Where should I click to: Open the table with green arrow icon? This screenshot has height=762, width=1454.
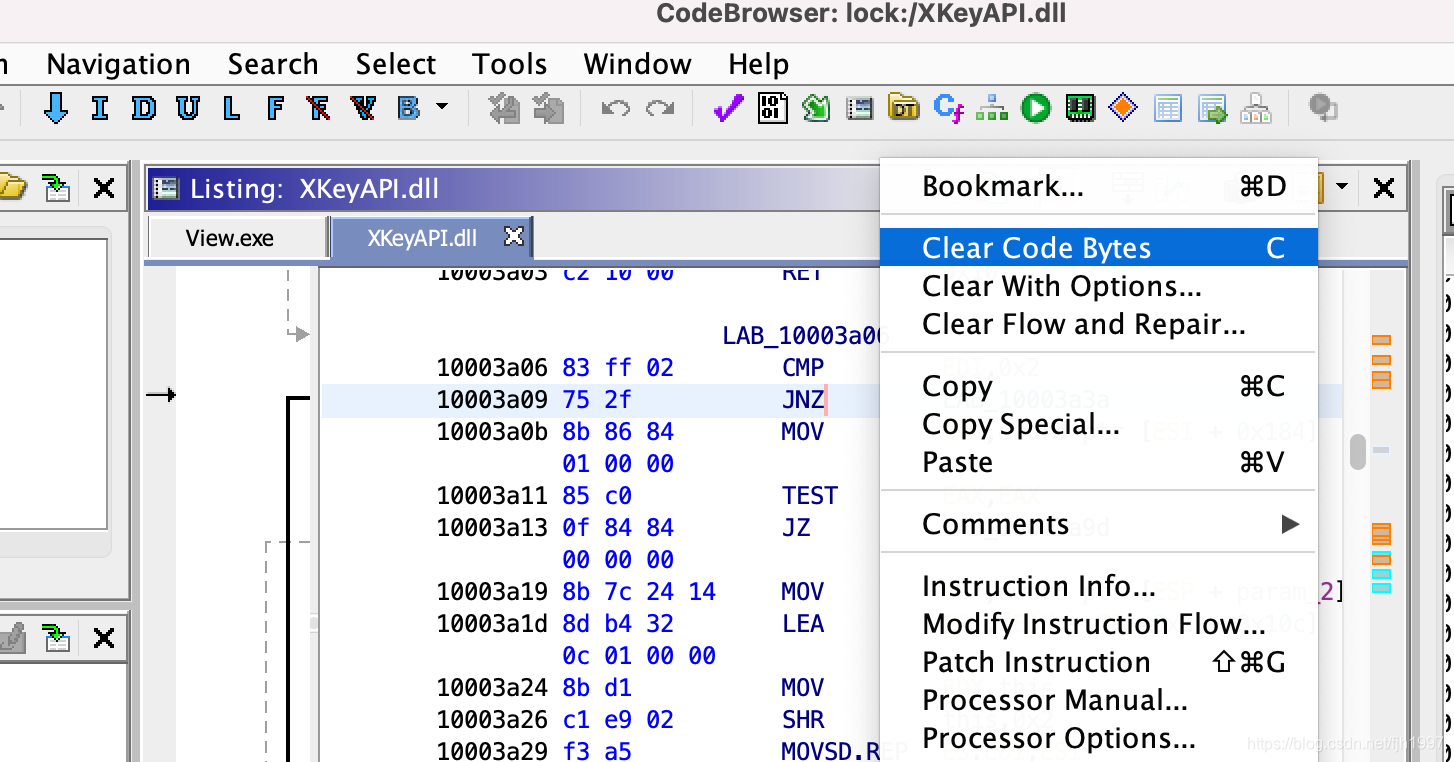pyautogui.click(x=1212, y=108)
